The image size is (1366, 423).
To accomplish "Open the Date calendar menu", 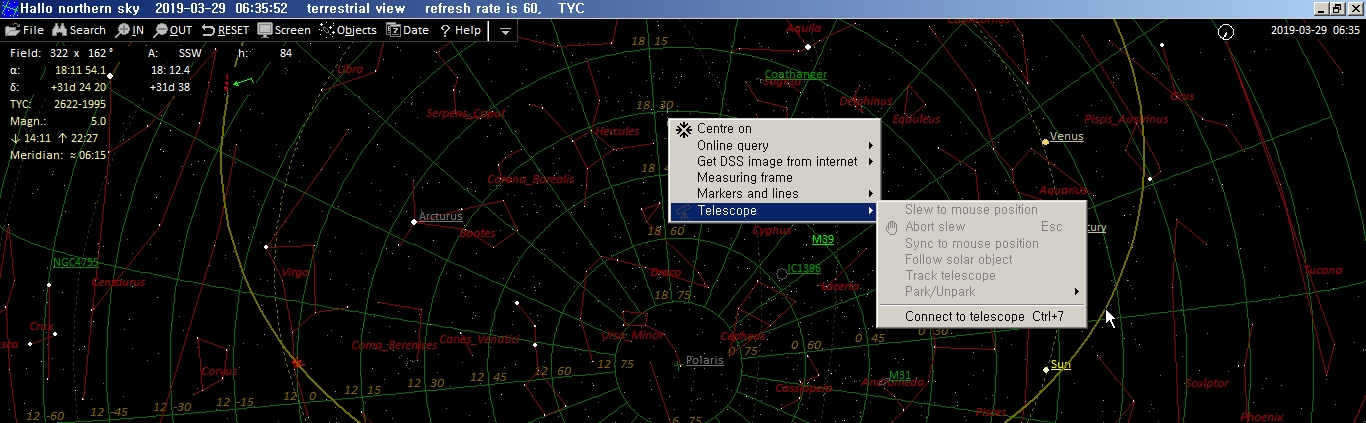I will (x=393, y=30).
